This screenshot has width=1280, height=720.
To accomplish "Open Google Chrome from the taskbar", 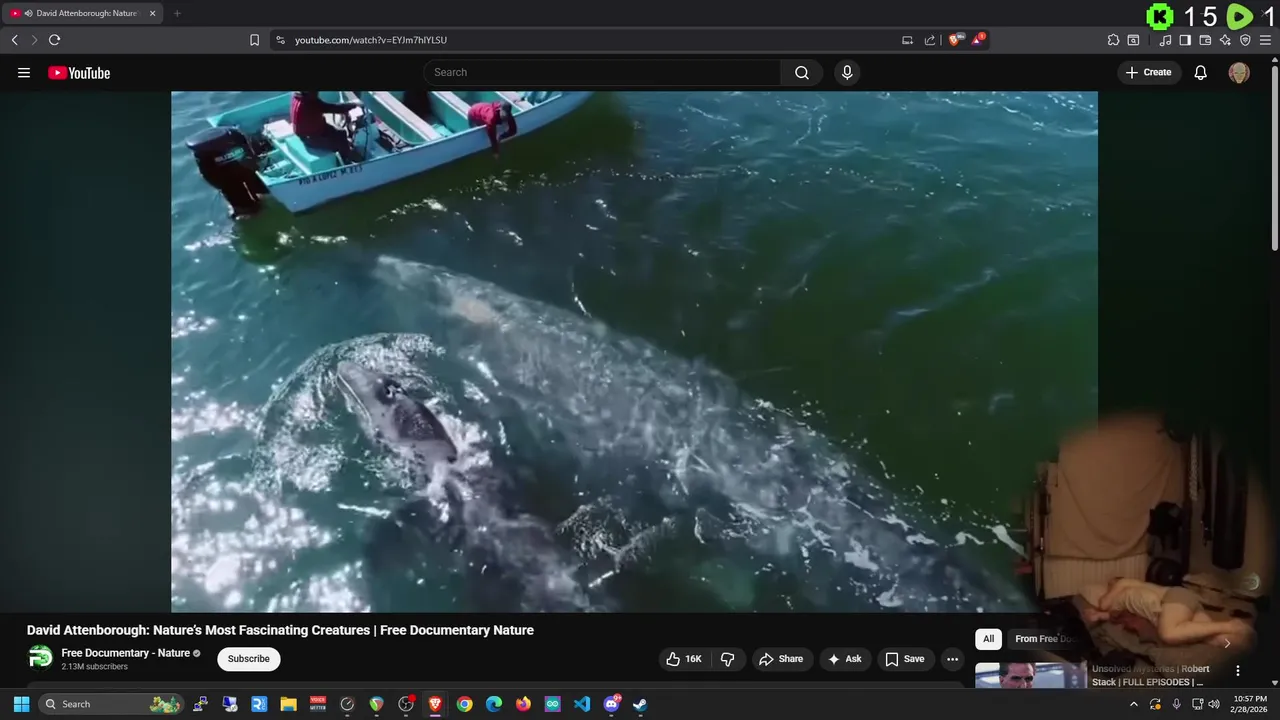I will click(464, 704).
